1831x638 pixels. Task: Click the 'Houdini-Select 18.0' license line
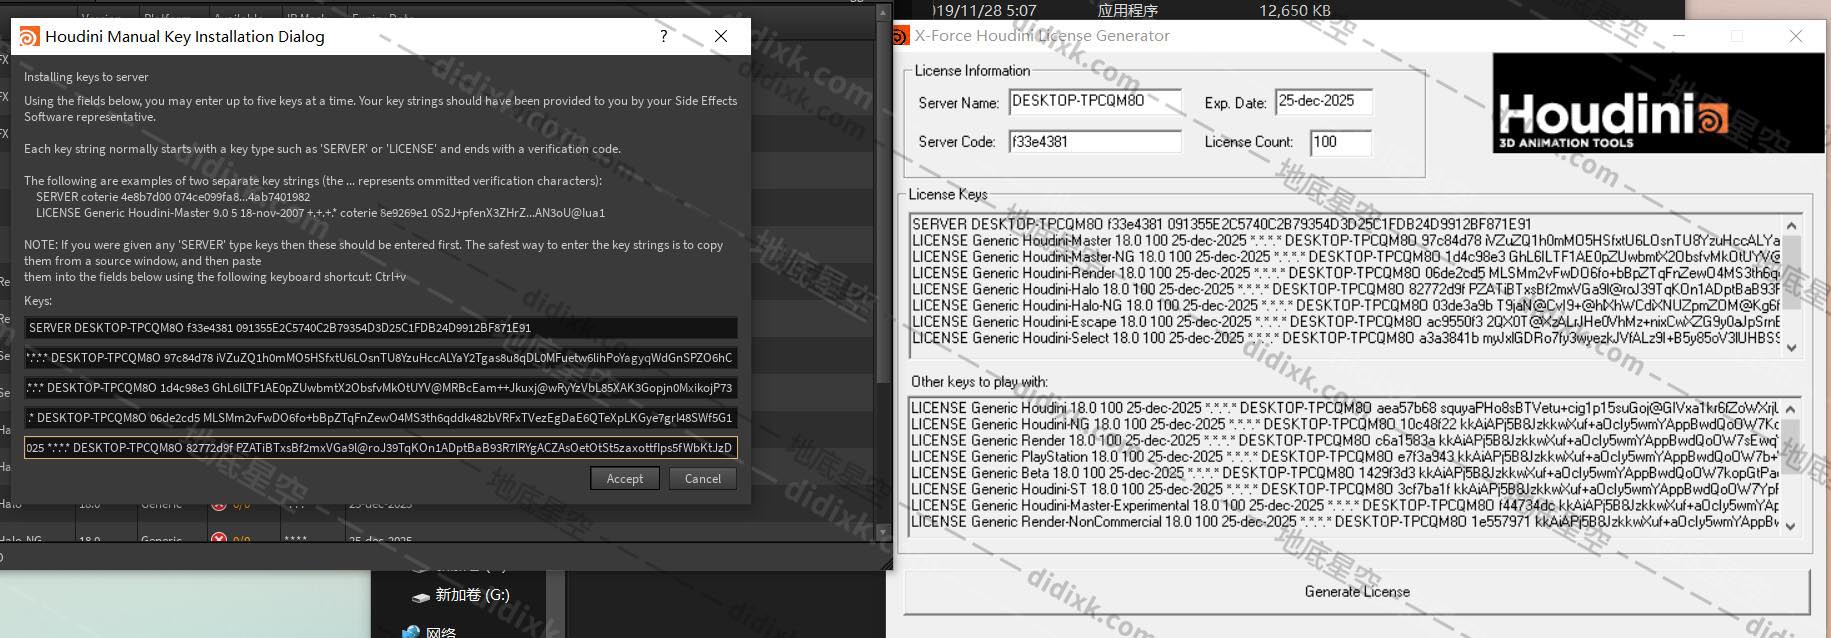click(x=1345, y=338)
